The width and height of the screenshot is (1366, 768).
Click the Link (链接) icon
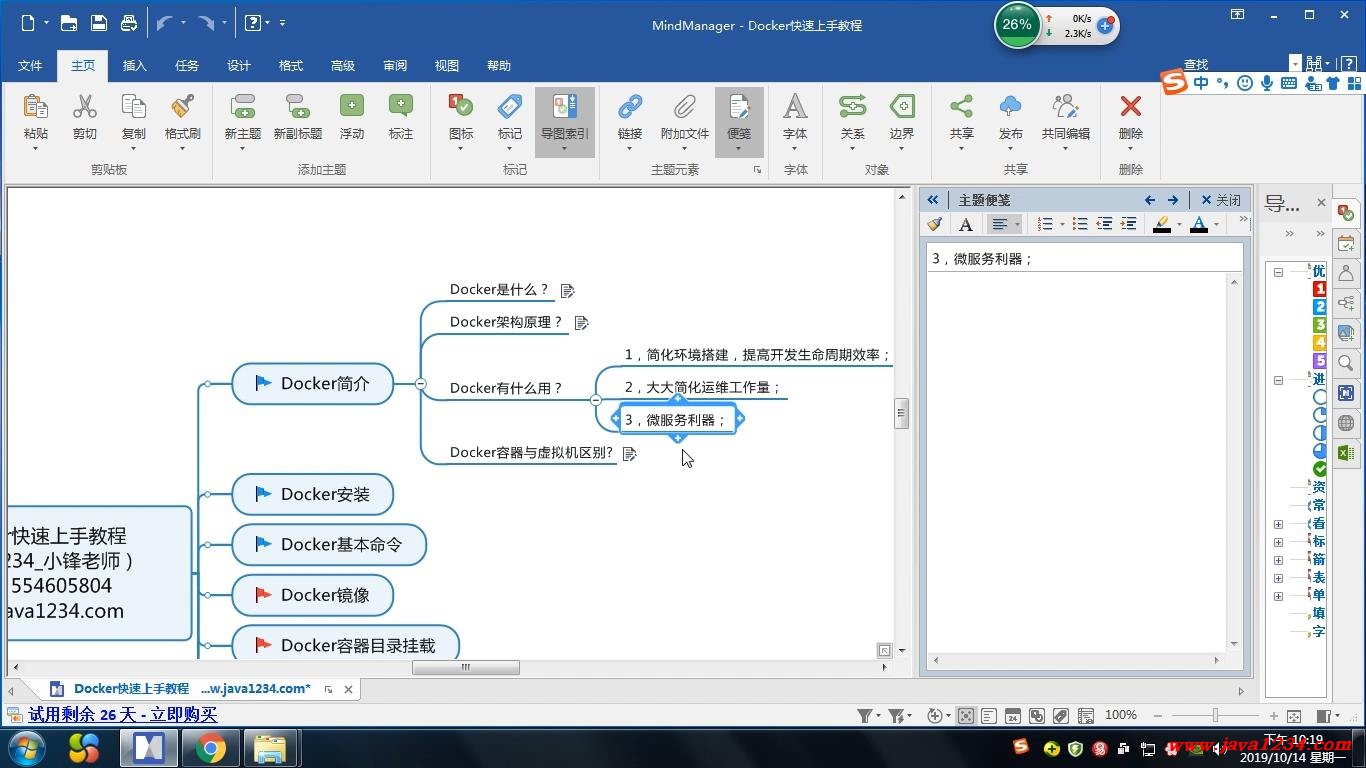tap(630, 106)
